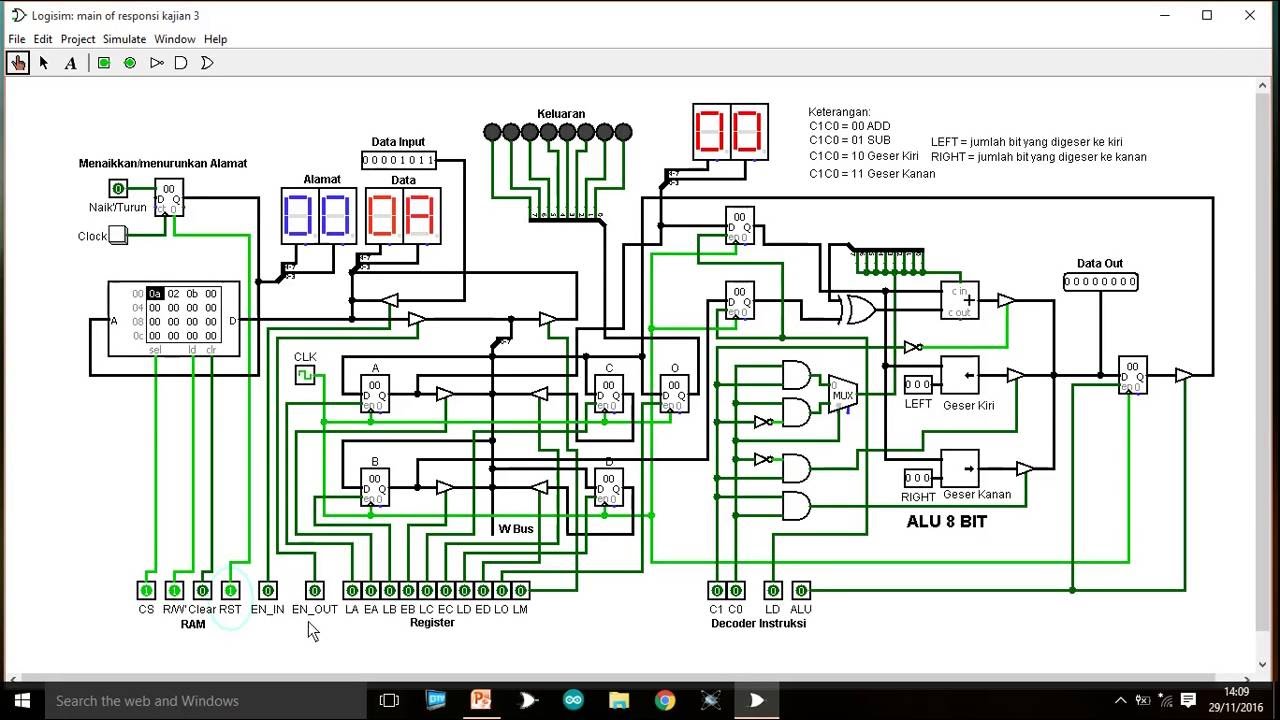Toggle the Naik/Turun input pin
The height and width of the screenshot is (720, 1280).
tap(118, 188)
